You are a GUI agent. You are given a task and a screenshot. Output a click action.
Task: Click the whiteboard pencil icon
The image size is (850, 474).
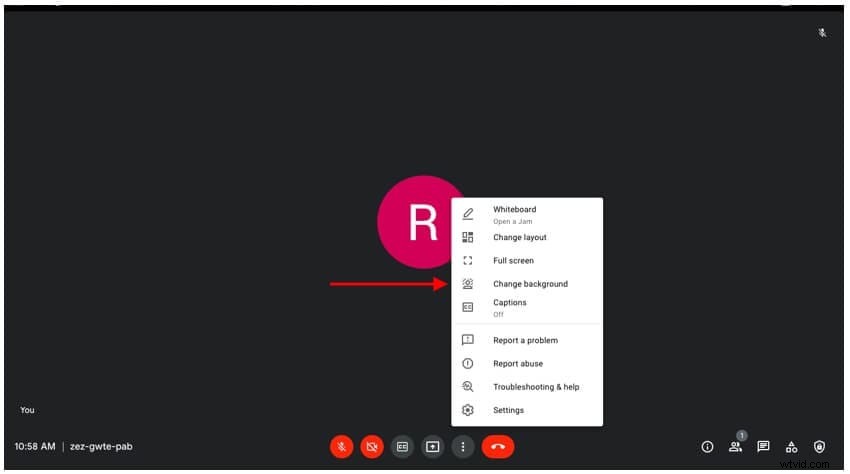[468, 214]
